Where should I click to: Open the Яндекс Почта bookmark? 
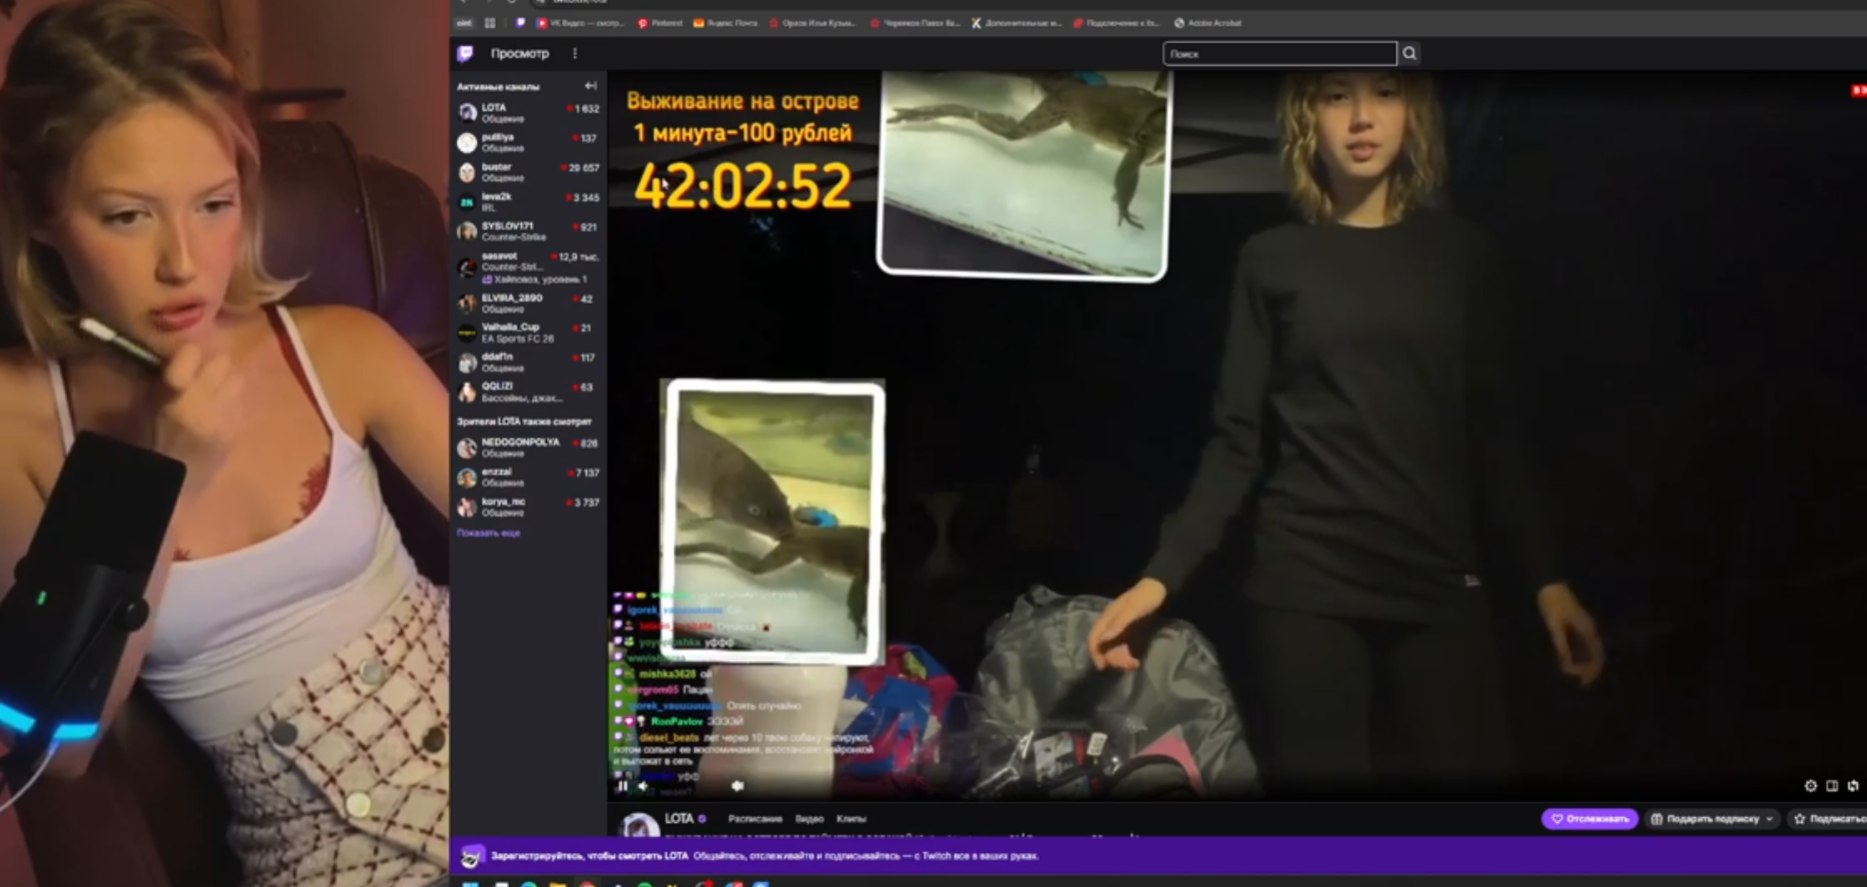pyautogui.click(x=726, y=23)
